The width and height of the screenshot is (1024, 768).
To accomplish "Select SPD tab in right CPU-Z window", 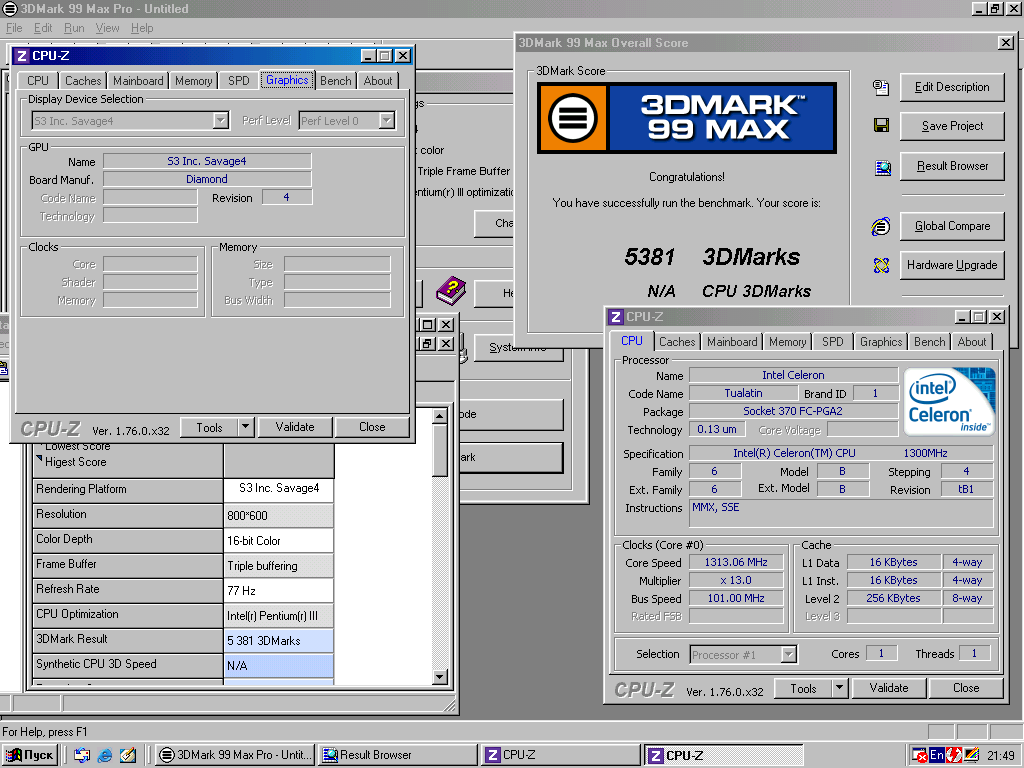I will point(832,342).
